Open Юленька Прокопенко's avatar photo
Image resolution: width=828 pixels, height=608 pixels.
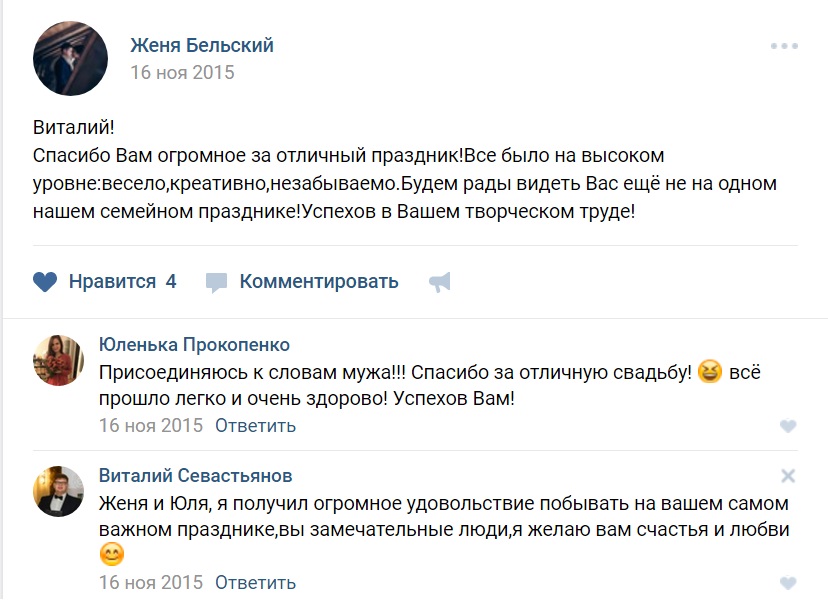pos(59,360)
